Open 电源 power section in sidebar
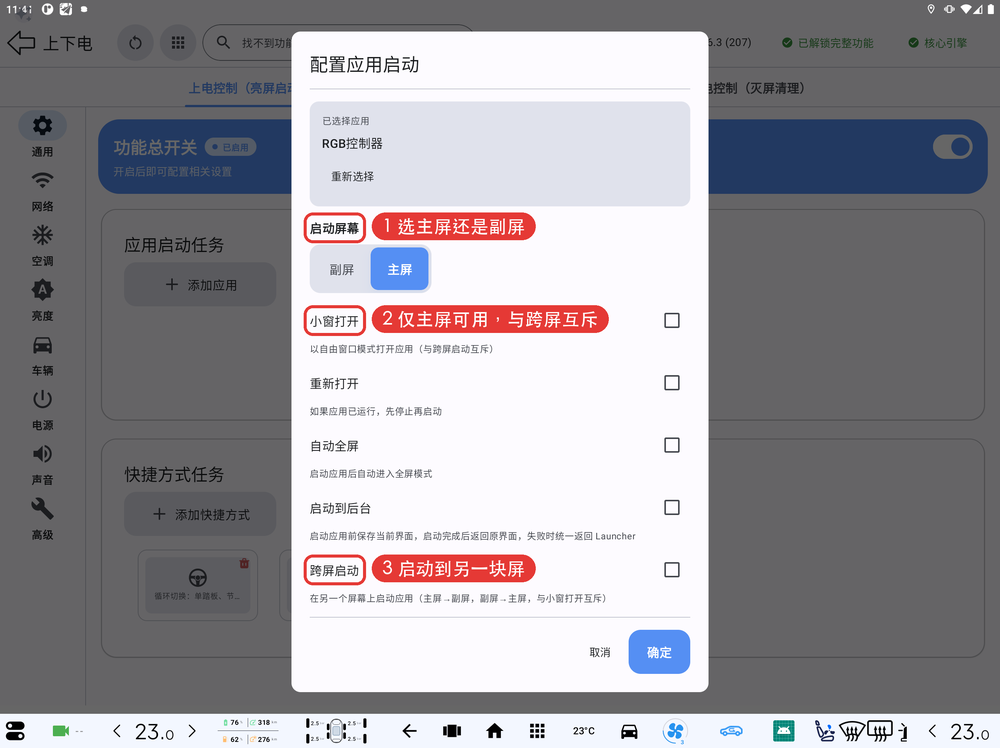Screen dimensions: 1000x748 tap(42, 409)
